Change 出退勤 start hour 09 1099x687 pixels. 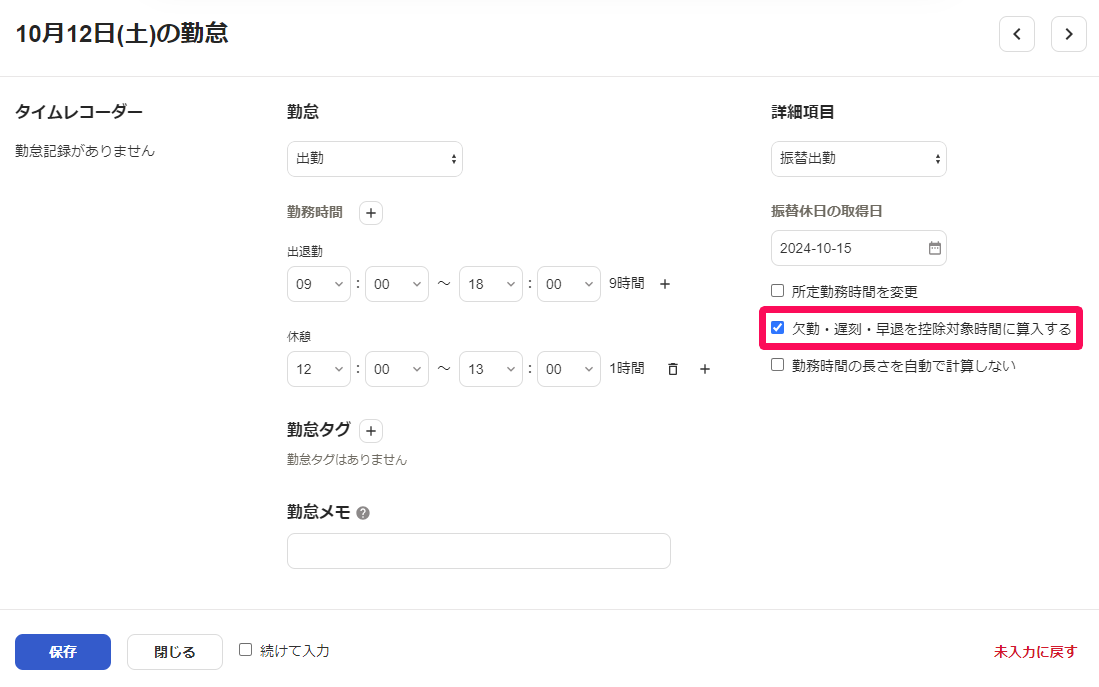318,284
